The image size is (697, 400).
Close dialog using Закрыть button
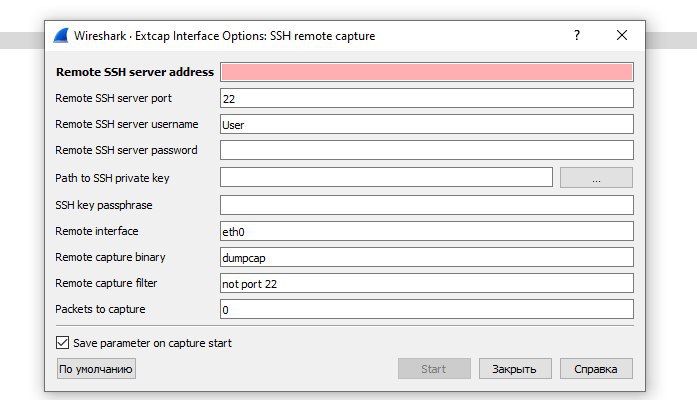tap(515, 369)
